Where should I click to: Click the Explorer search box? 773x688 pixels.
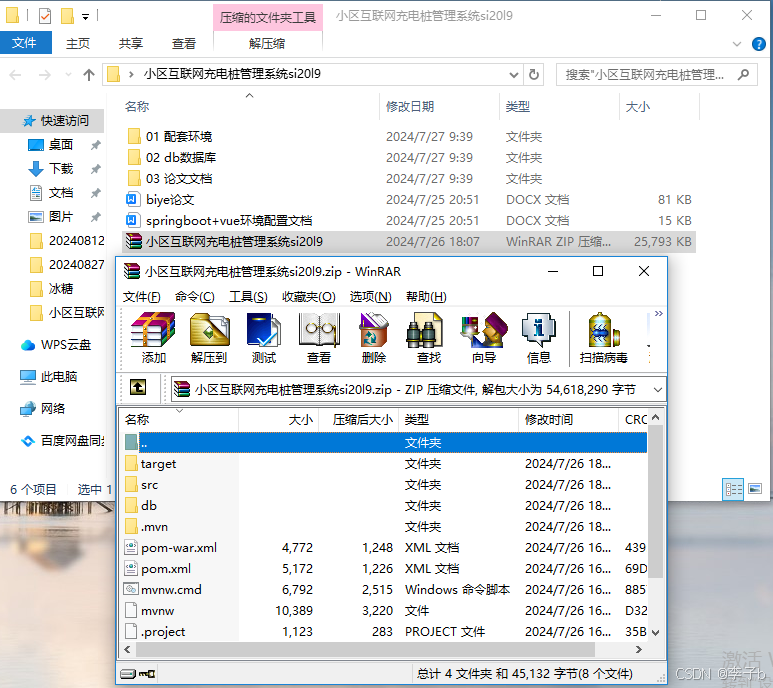coord(656,75)
